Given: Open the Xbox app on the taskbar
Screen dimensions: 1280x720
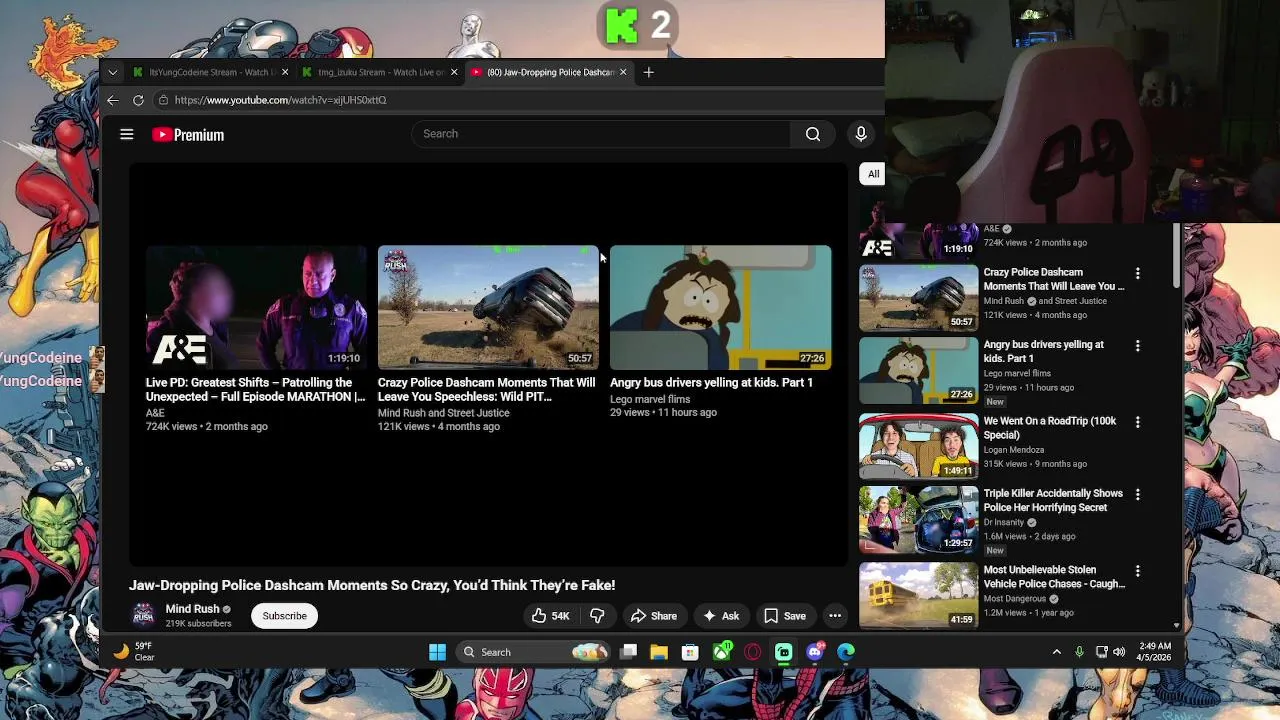Looking at the screenshot, I should click(x=722, y=652).
